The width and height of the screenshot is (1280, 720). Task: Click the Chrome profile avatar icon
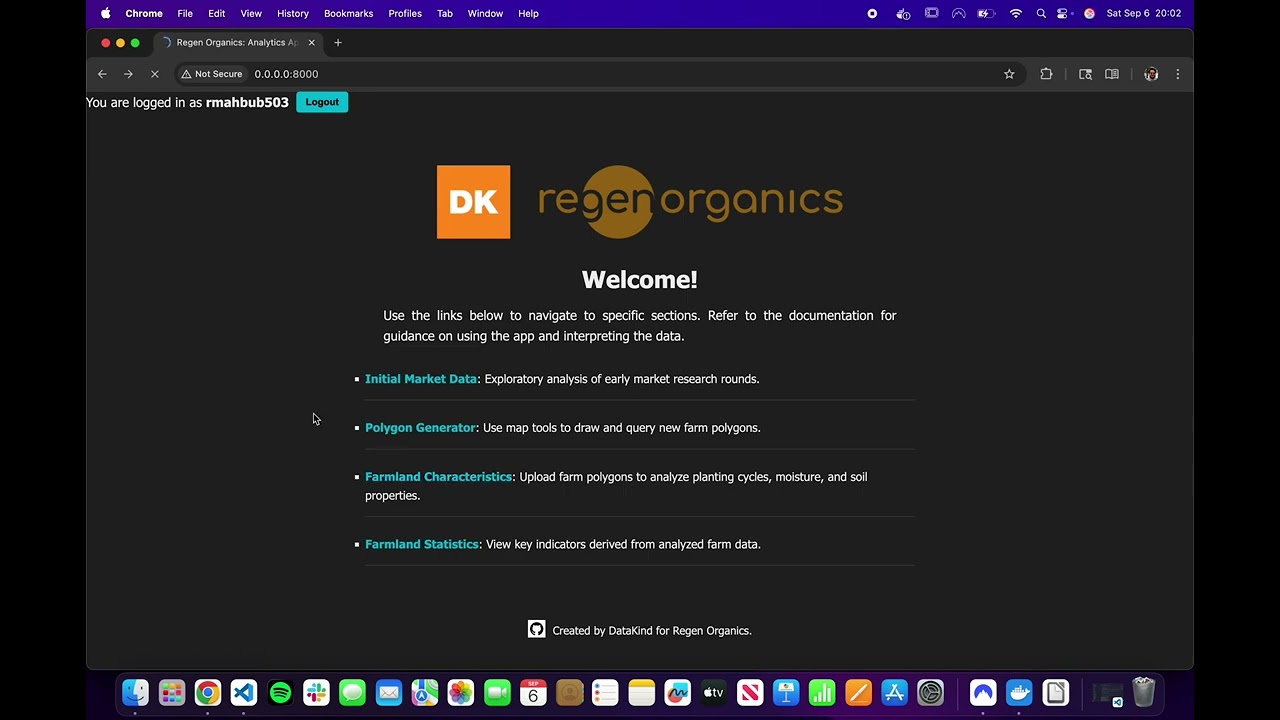(x=1151, y=74)
